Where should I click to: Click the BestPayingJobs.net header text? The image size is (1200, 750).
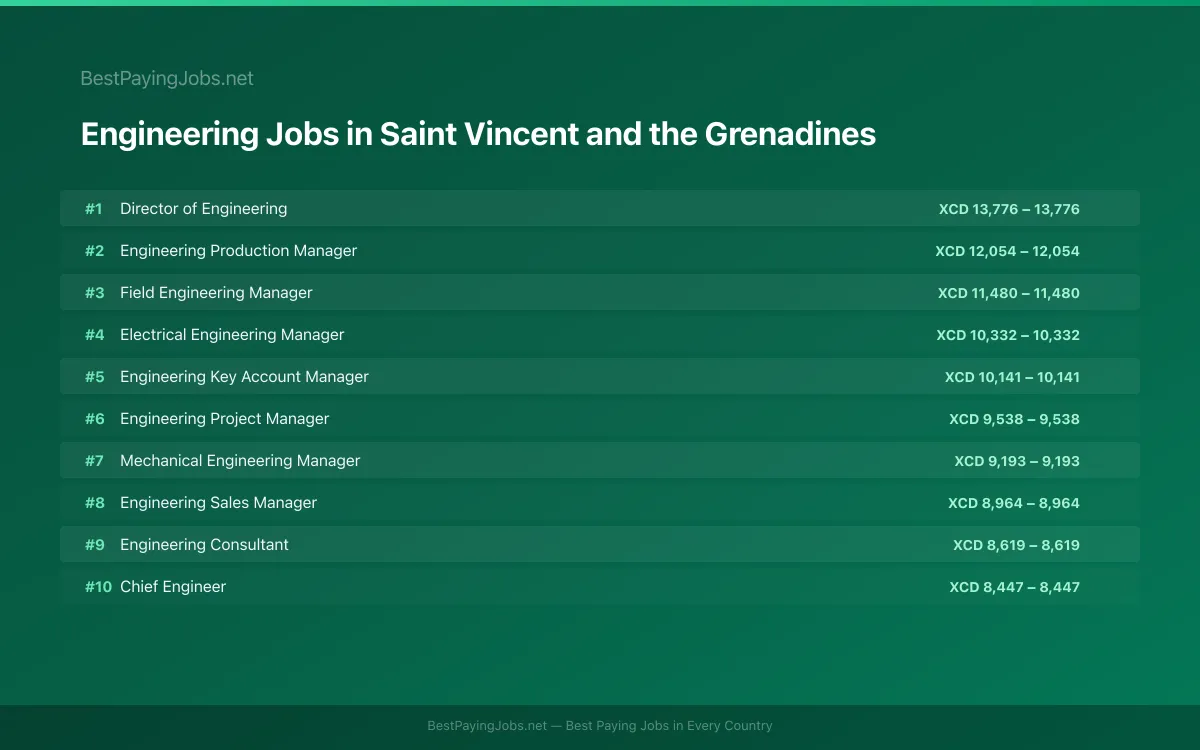coord(167,78)
